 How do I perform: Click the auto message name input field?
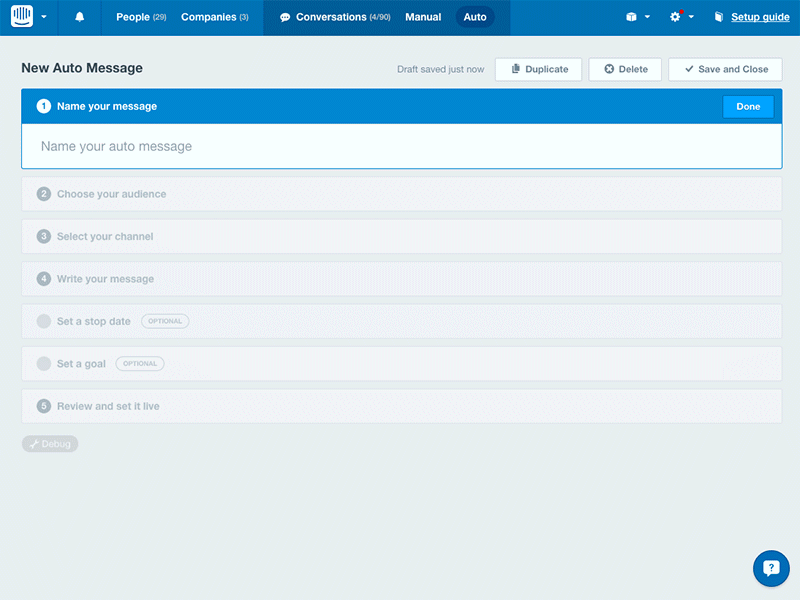tap(400, 145)
